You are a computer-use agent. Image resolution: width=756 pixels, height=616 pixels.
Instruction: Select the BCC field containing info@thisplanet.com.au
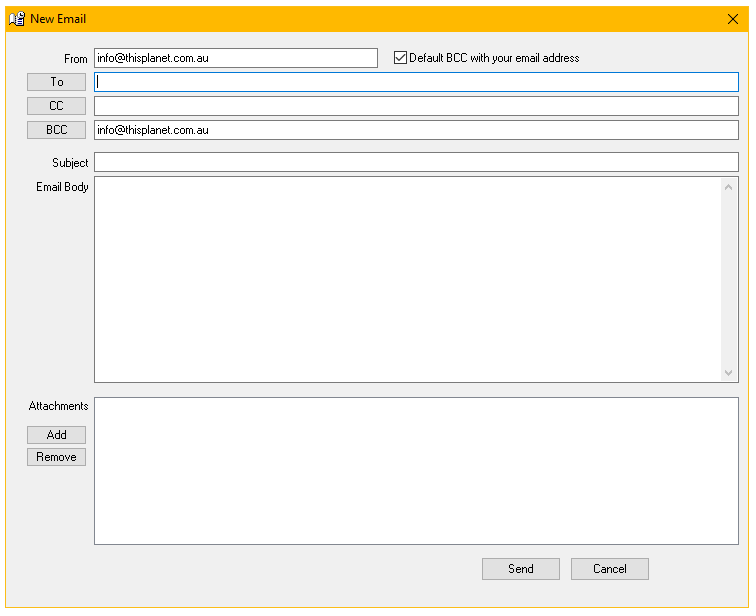pos(416,130)
